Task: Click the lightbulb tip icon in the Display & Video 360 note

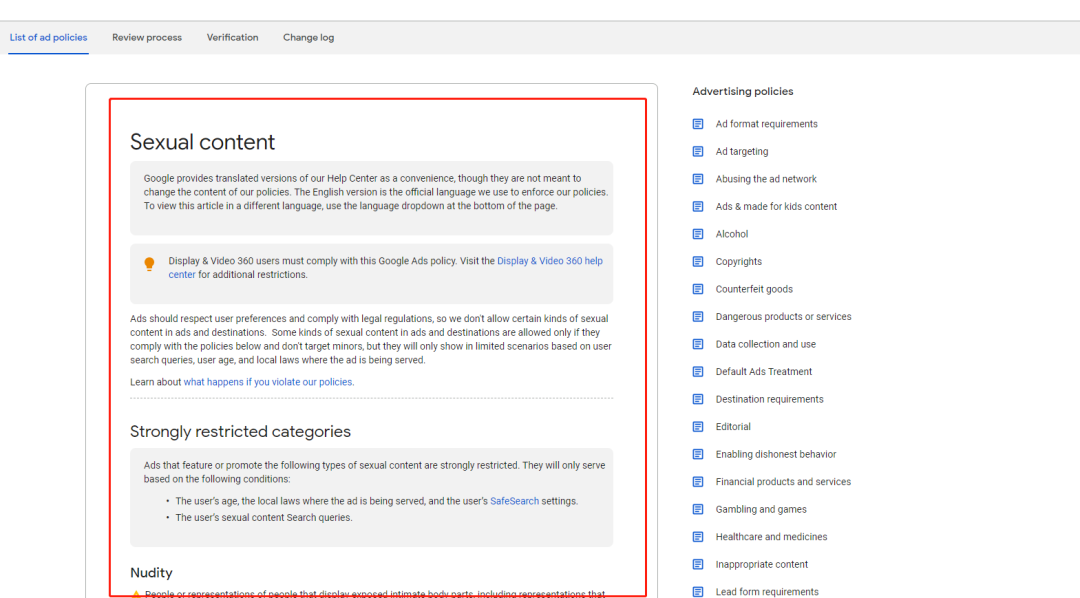Action: (149, 264)
